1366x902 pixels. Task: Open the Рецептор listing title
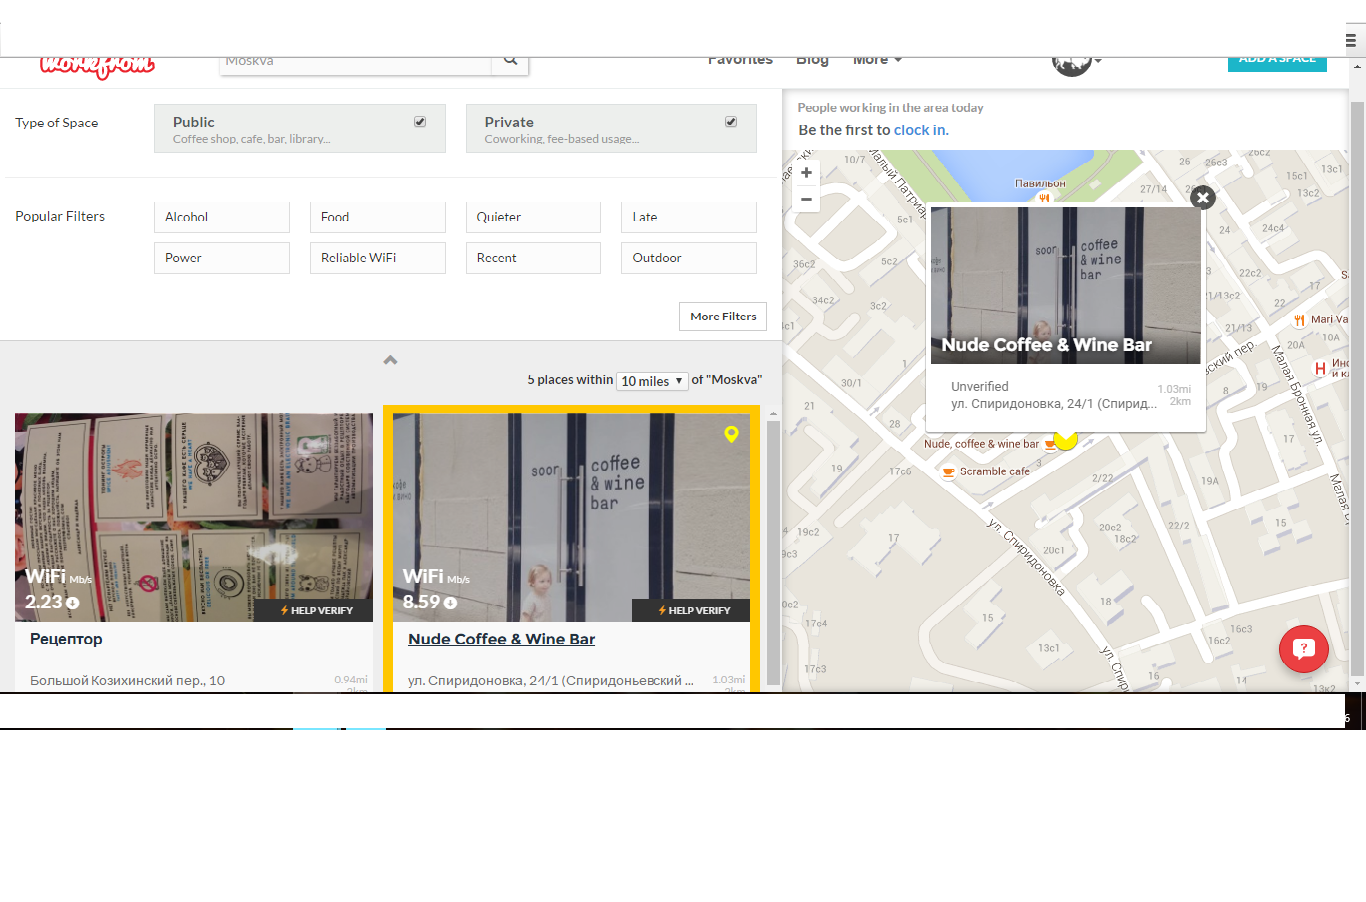(x=66, y=639)
